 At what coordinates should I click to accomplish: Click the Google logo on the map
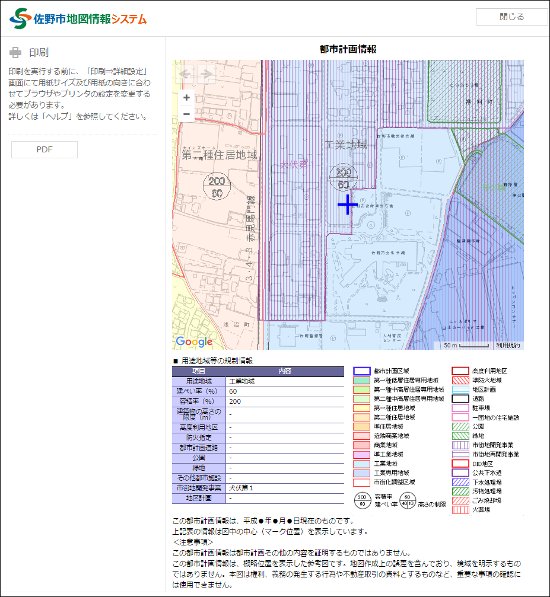(194, 342)
